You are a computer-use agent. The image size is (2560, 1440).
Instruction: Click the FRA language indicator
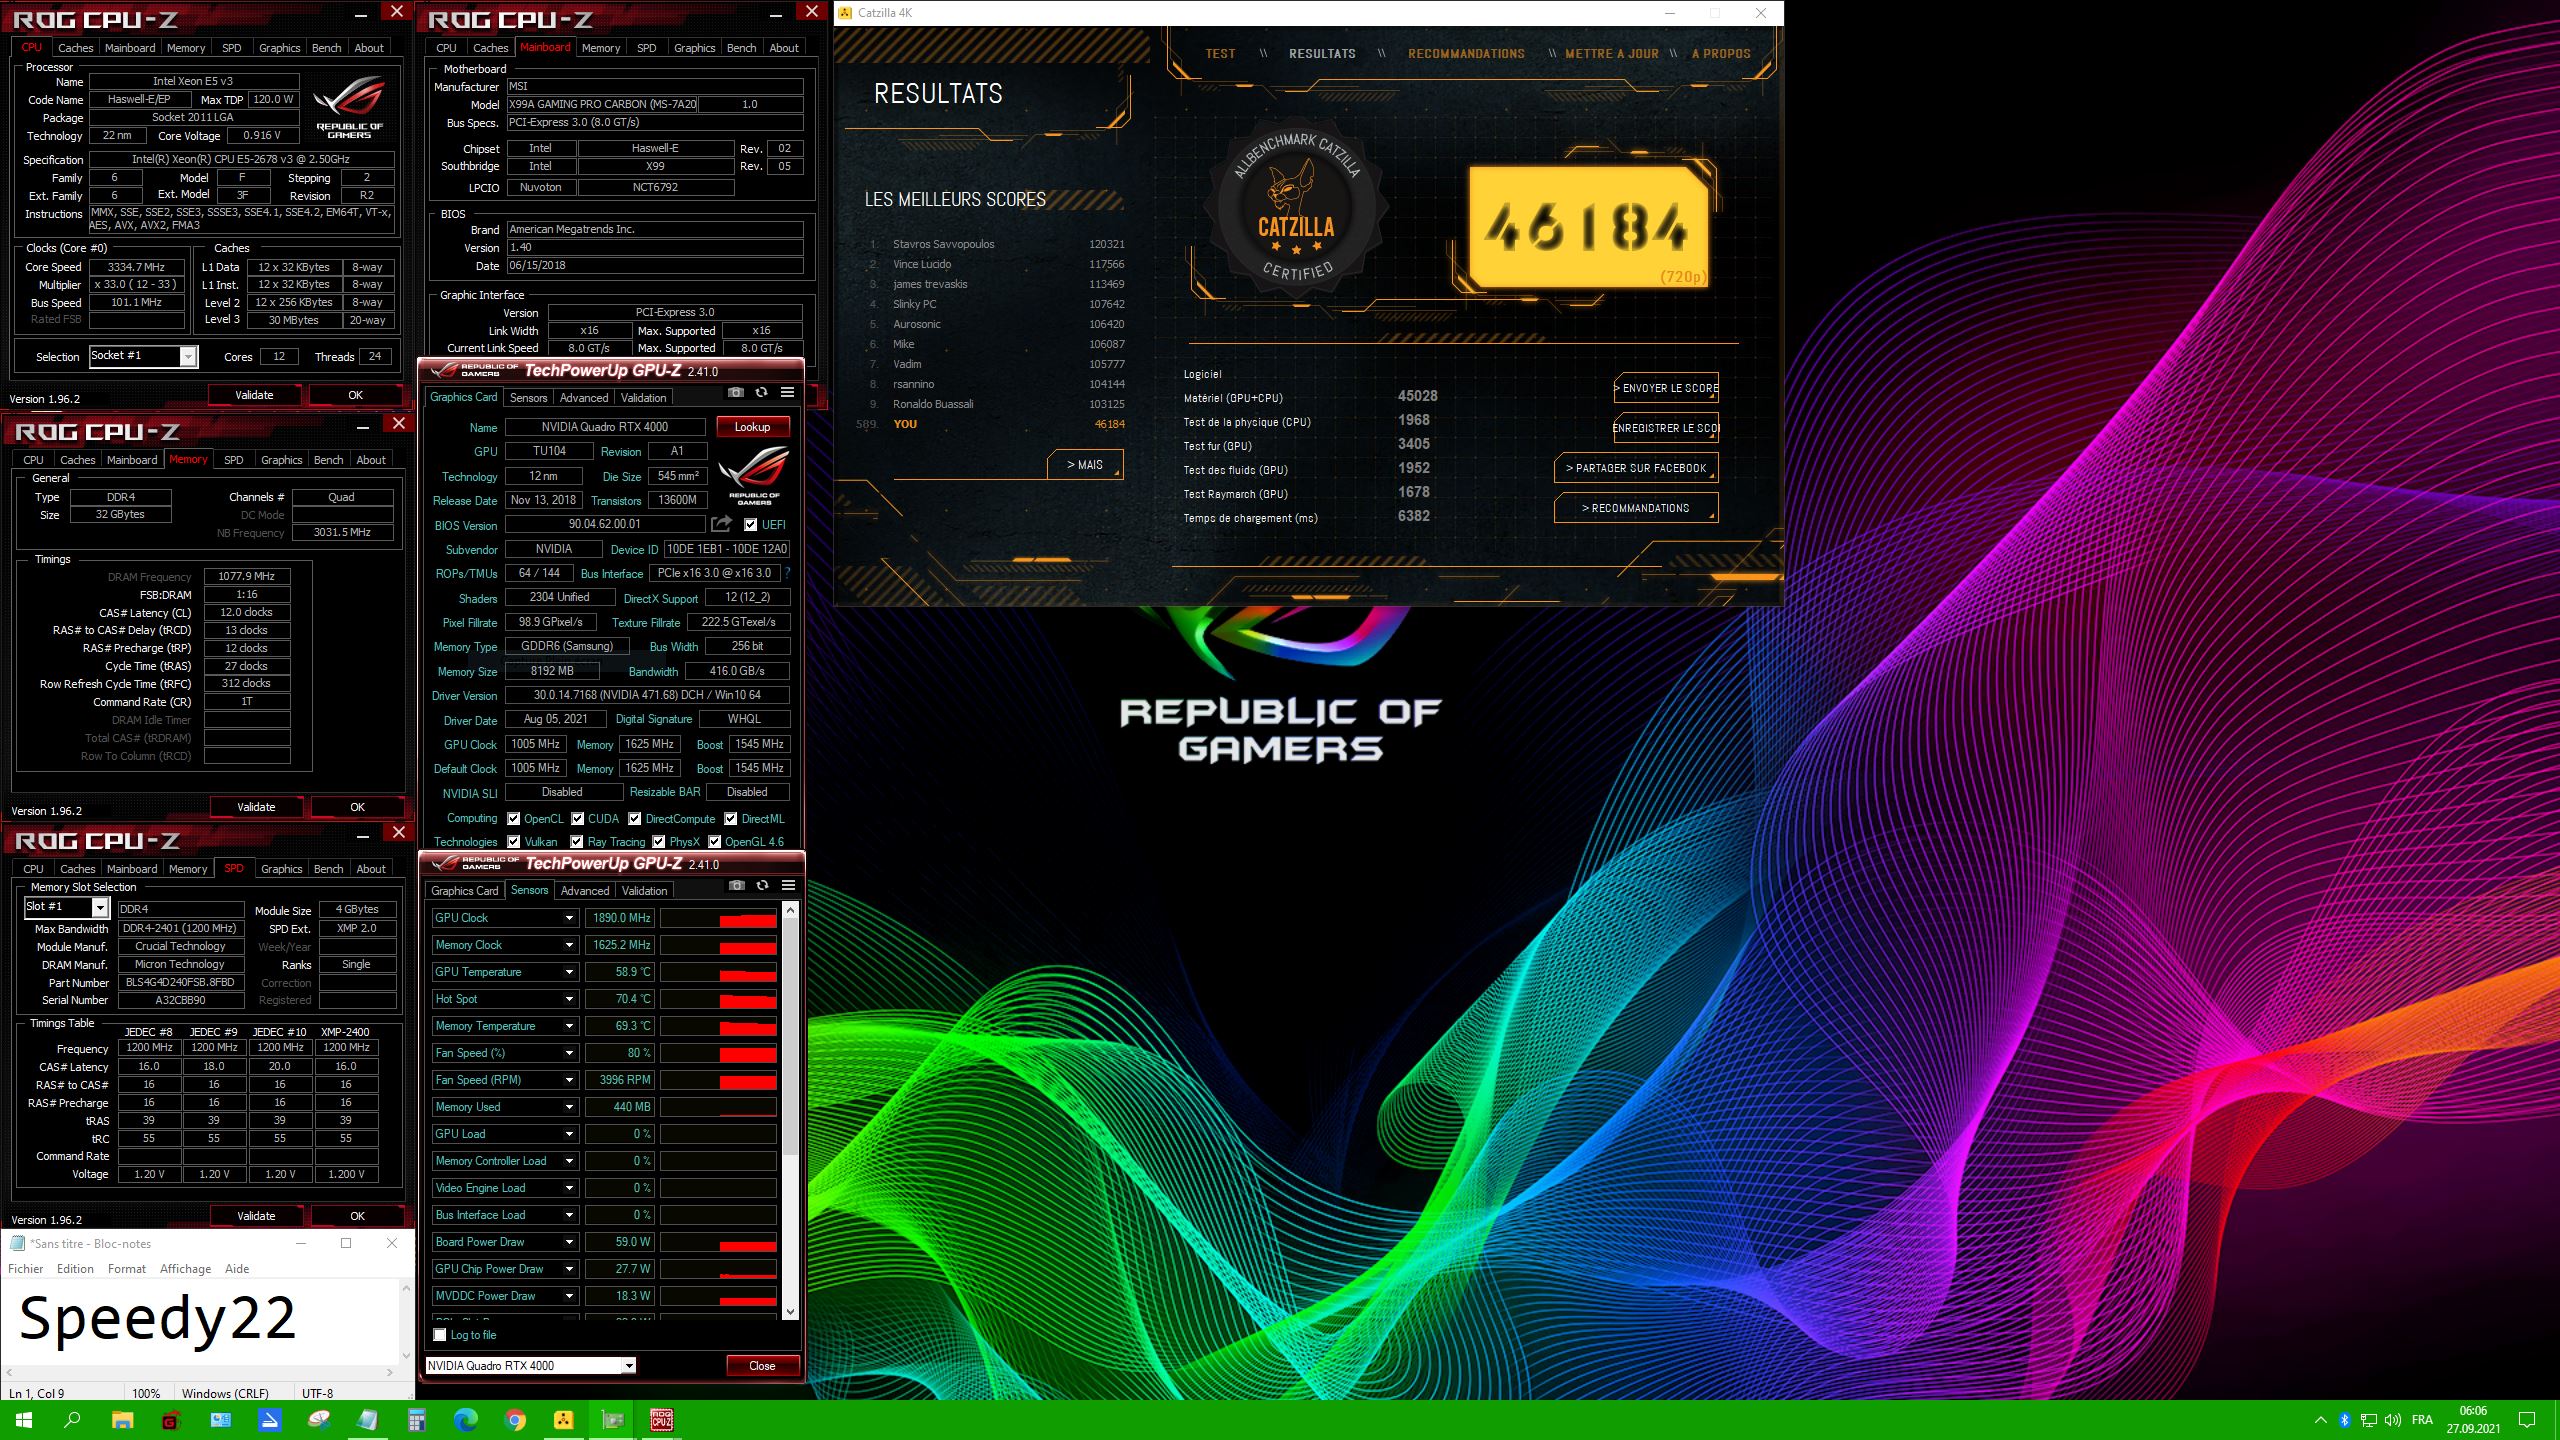point(2422,1420)
